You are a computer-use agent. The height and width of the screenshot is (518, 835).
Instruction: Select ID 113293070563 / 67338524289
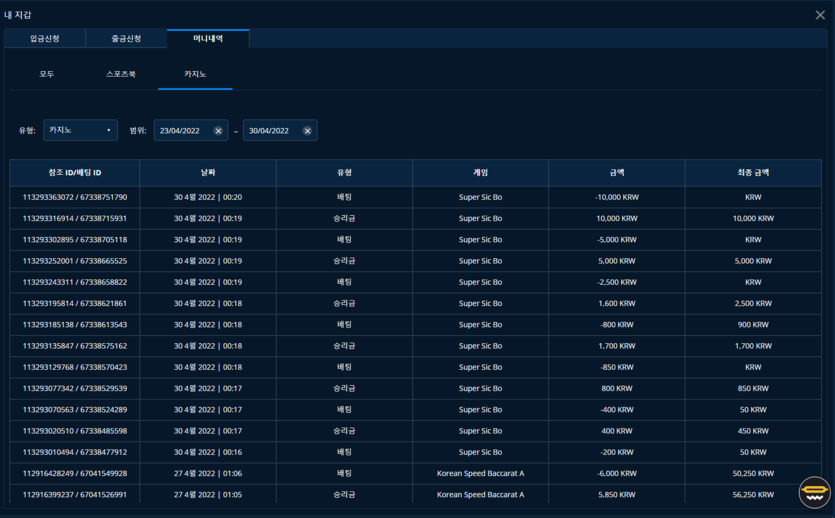[x=75, y=410]
